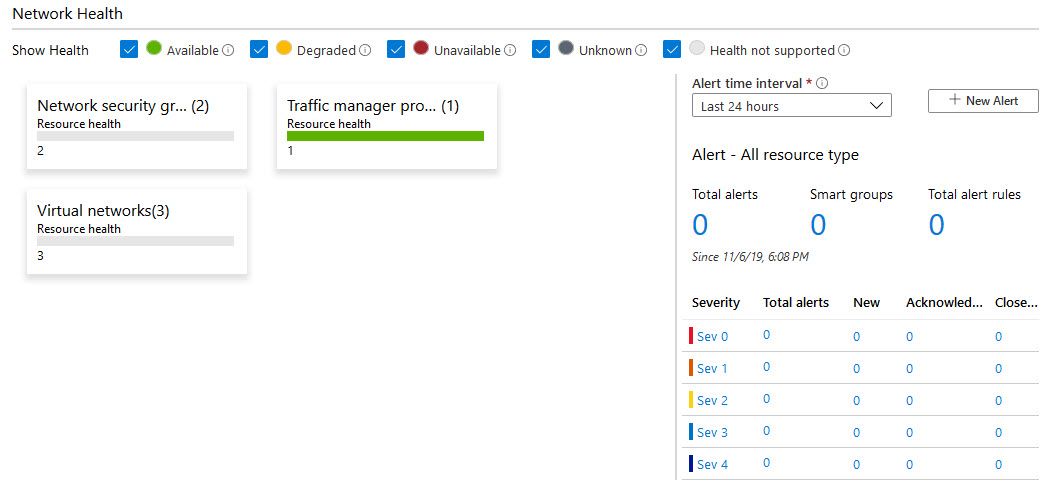
Task: Click the yellow Degraded status circle
Action: click(284, 48)
